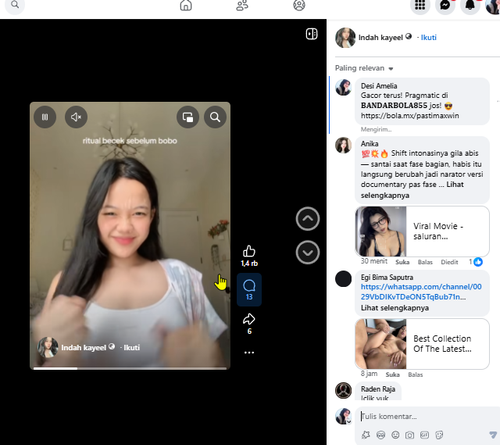The height and width of the screenshot is (445, 500).
Task: Open Raden Raja's avatar
Action: (x=343, y=390)
